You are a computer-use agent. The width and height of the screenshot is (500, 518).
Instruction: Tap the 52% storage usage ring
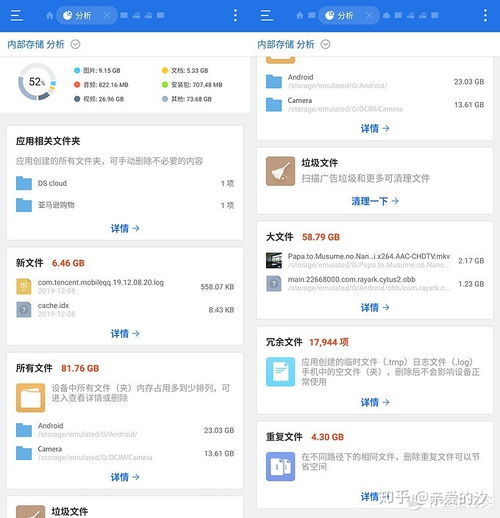pyautogui.click(x=37, y=82)
